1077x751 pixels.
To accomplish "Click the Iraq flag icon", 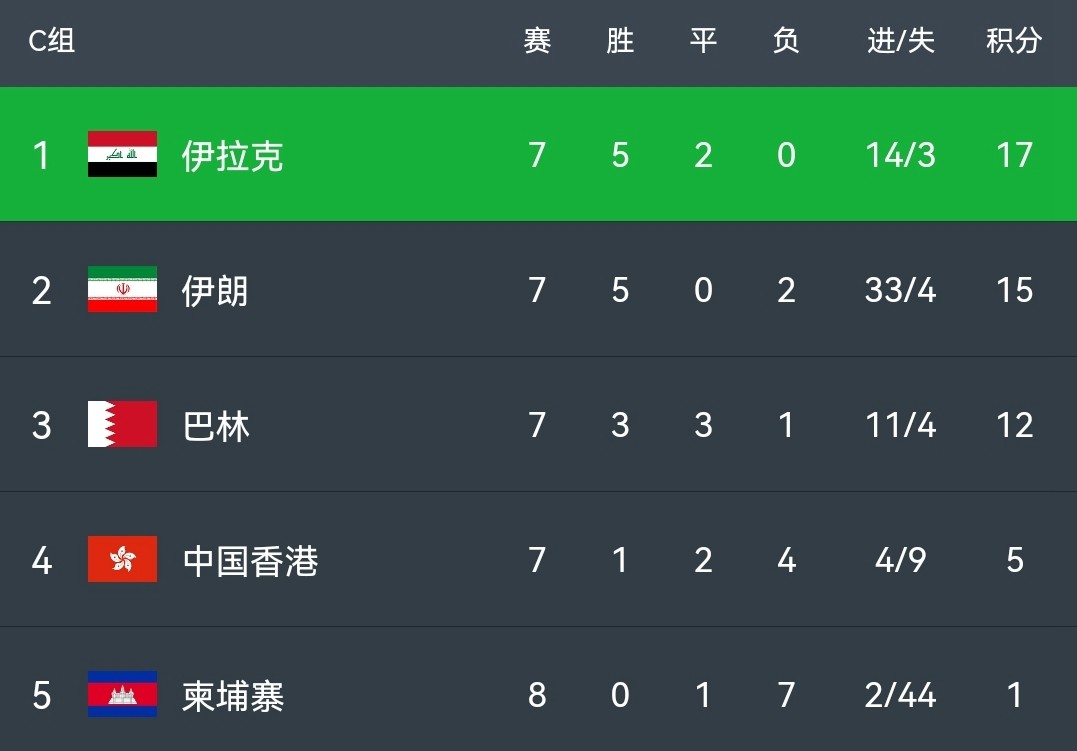I will tap(122, 154).
